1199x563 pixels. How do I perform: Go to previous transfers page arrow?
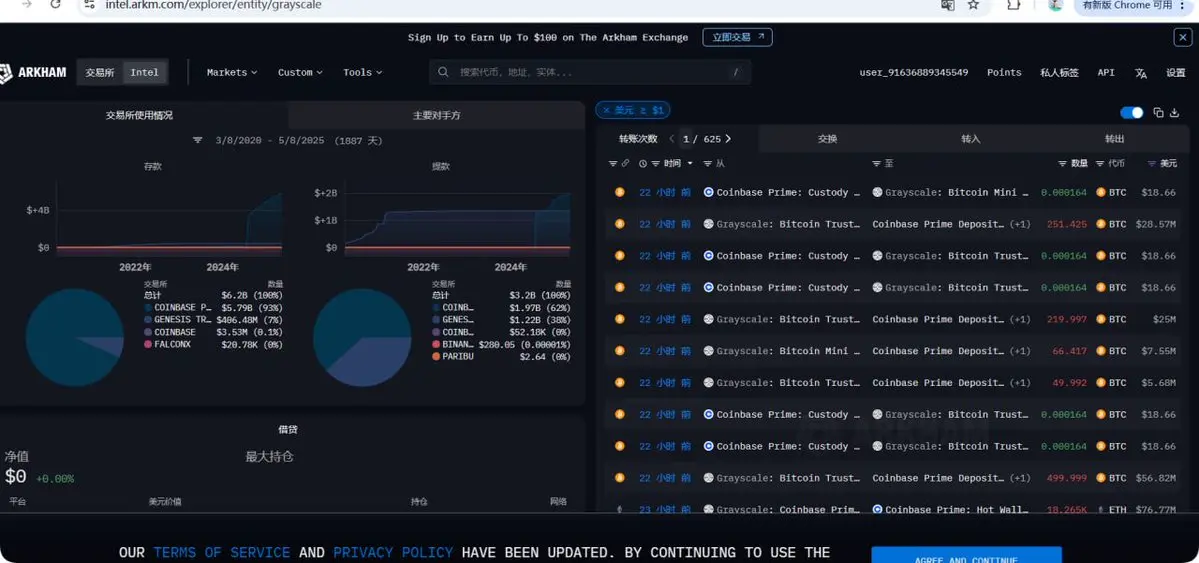pyautogui.click(x=671, y=139)
